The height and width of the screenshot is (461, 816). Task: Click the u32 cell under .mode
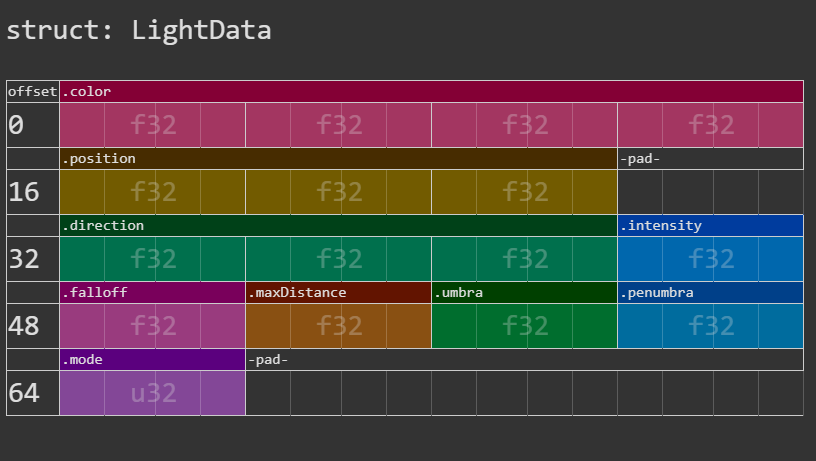(x=152, y=393)
